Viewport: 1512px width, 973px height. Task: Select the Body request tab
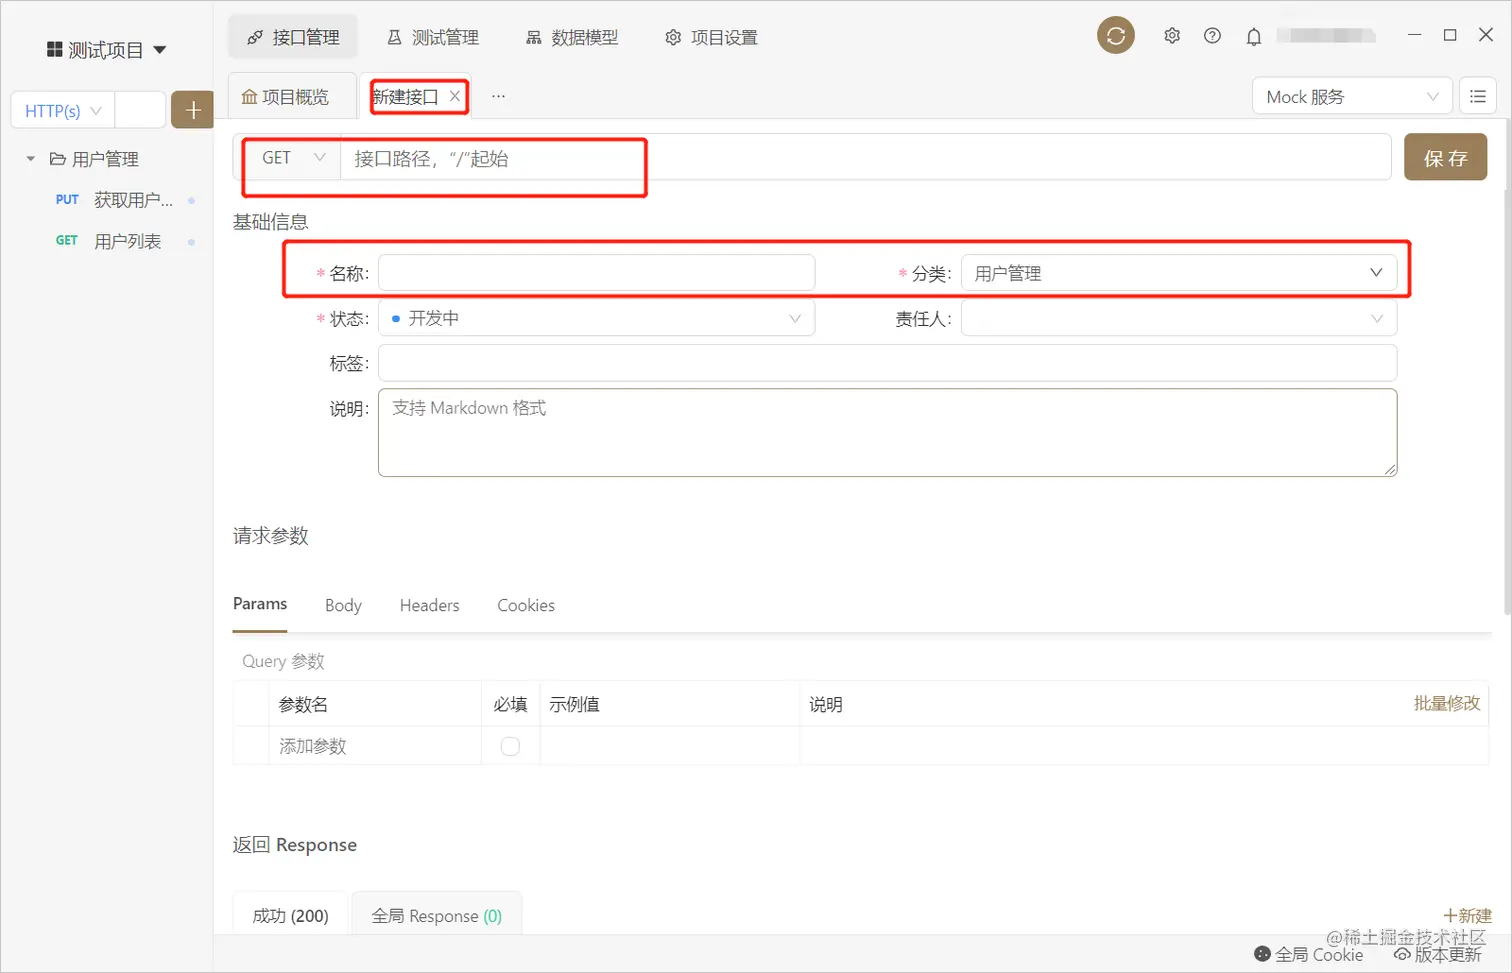tap(343, 605)
